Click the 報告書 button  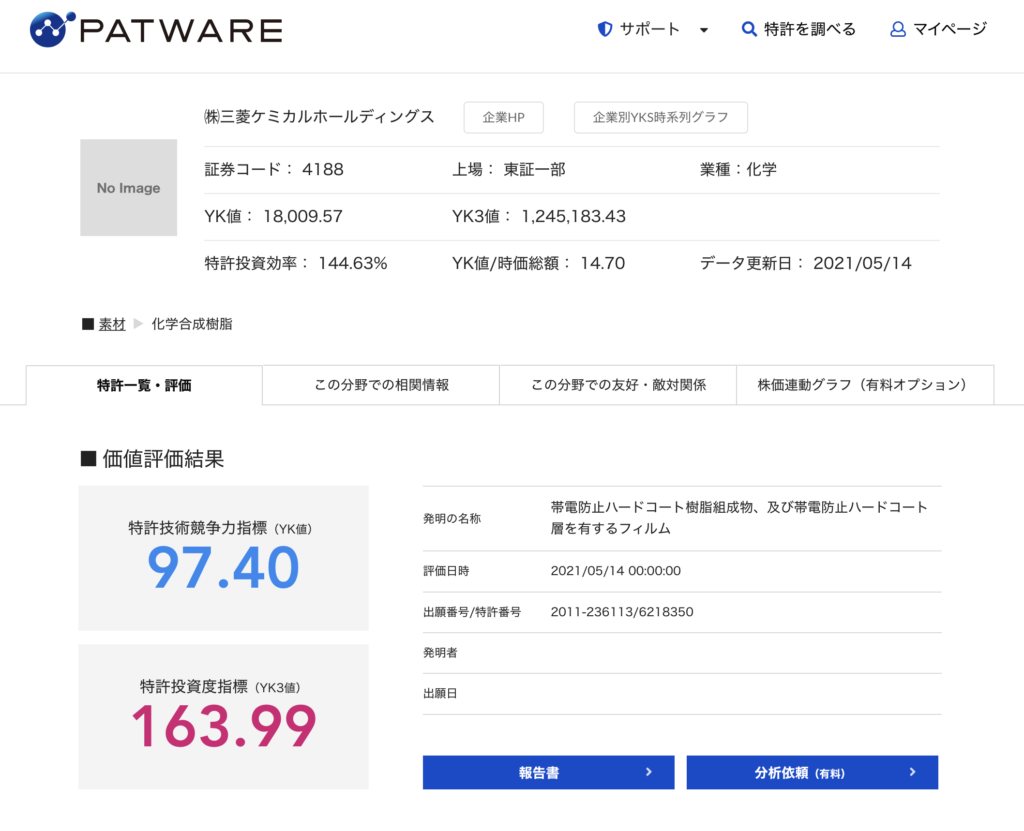pyautogui.click(x=549, y=772)
